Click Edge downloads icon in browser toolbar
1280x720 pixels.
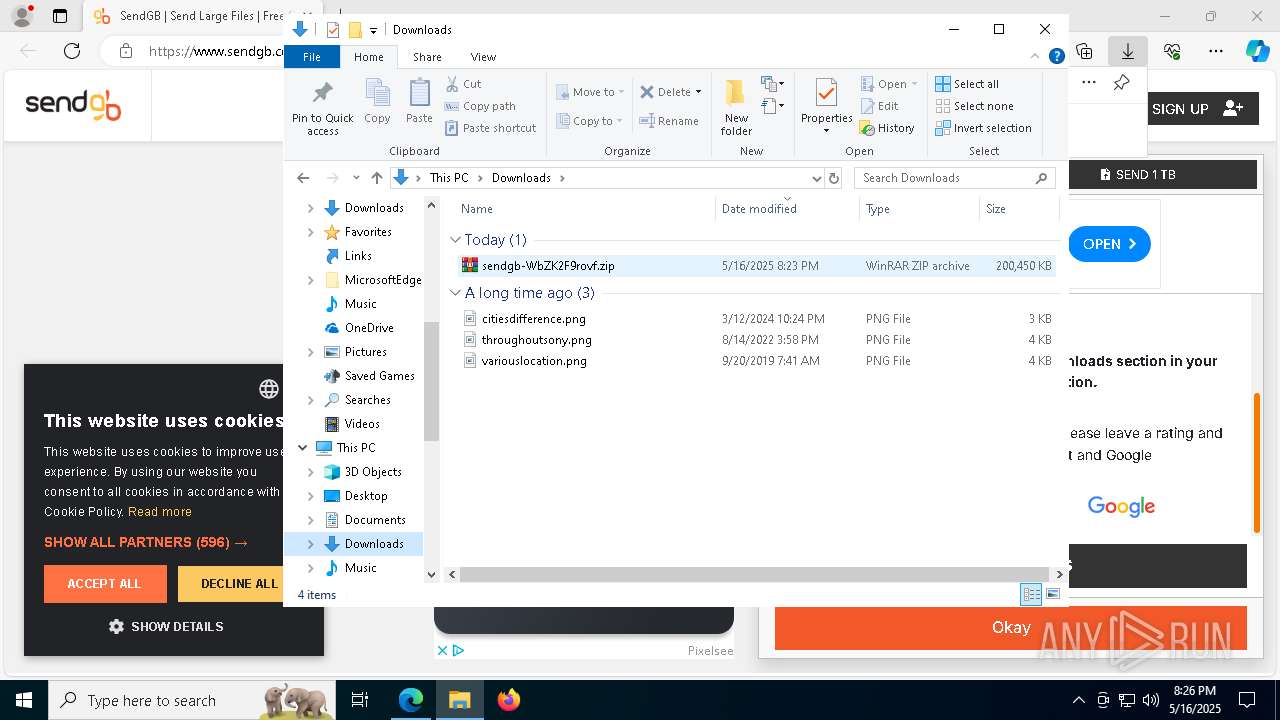(1128, 51)
